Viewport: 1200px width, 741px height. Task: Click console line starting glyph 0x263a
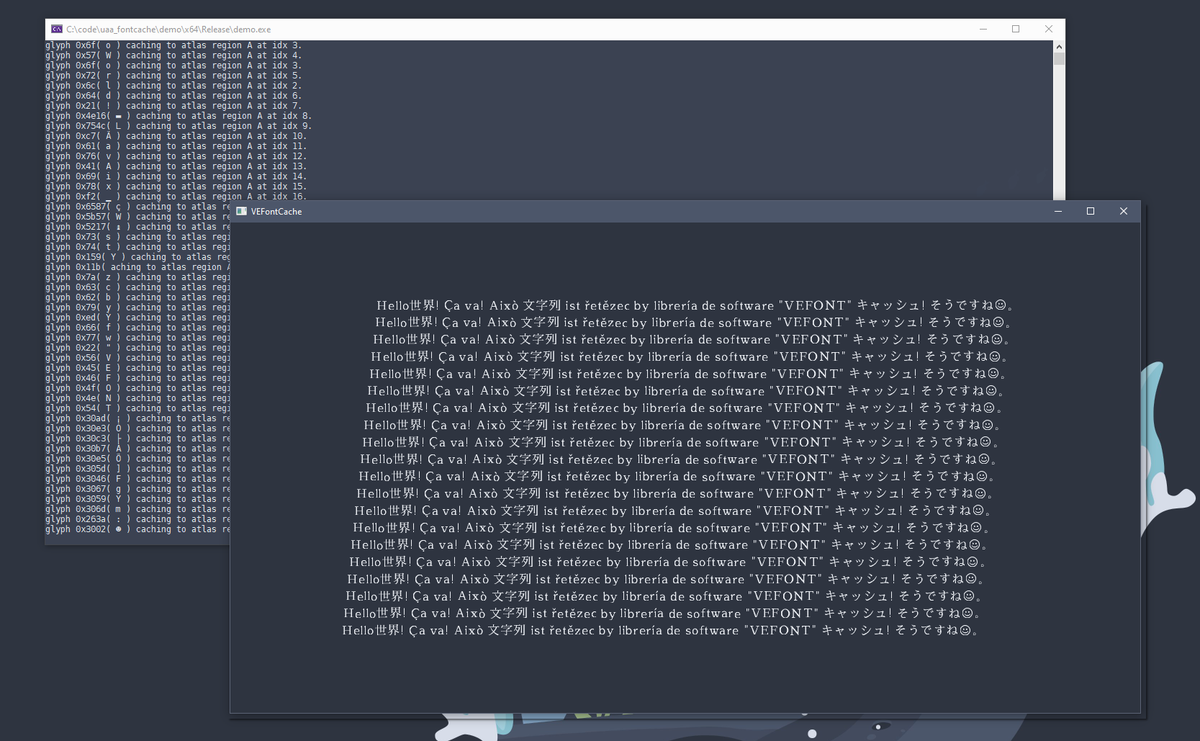(138, 519)
